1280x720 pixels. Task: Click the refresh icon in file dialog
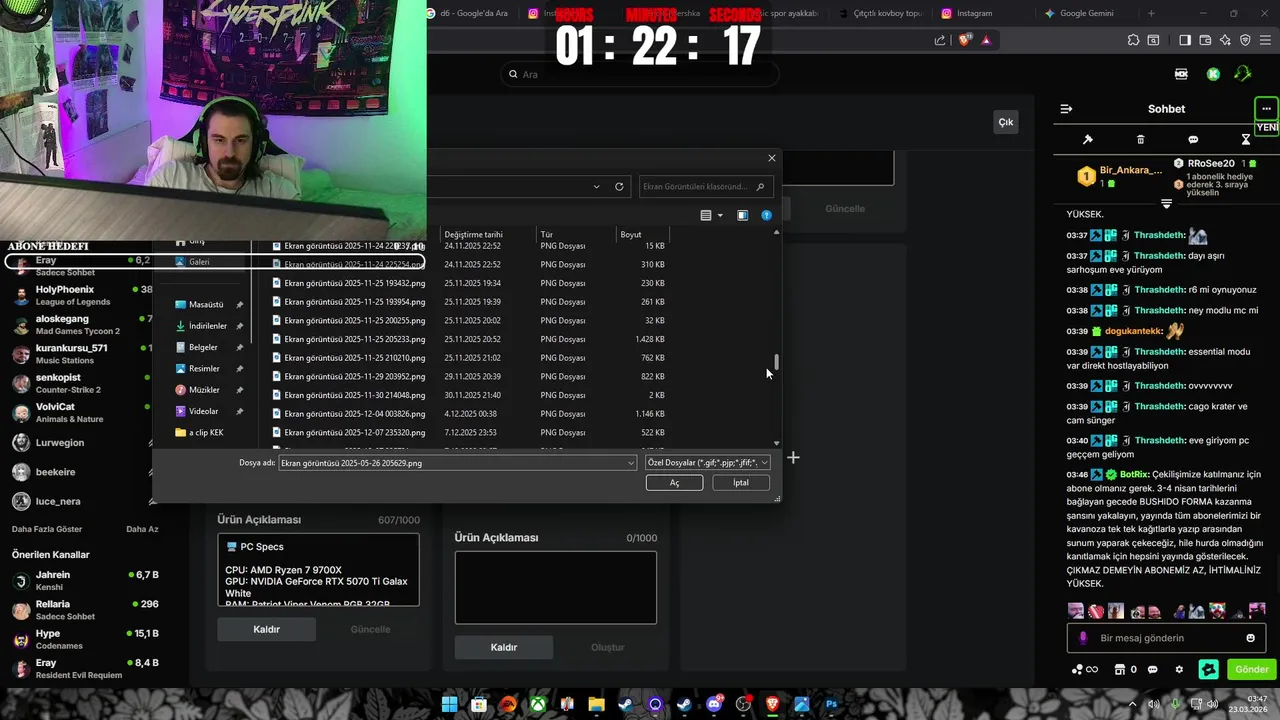619,187
